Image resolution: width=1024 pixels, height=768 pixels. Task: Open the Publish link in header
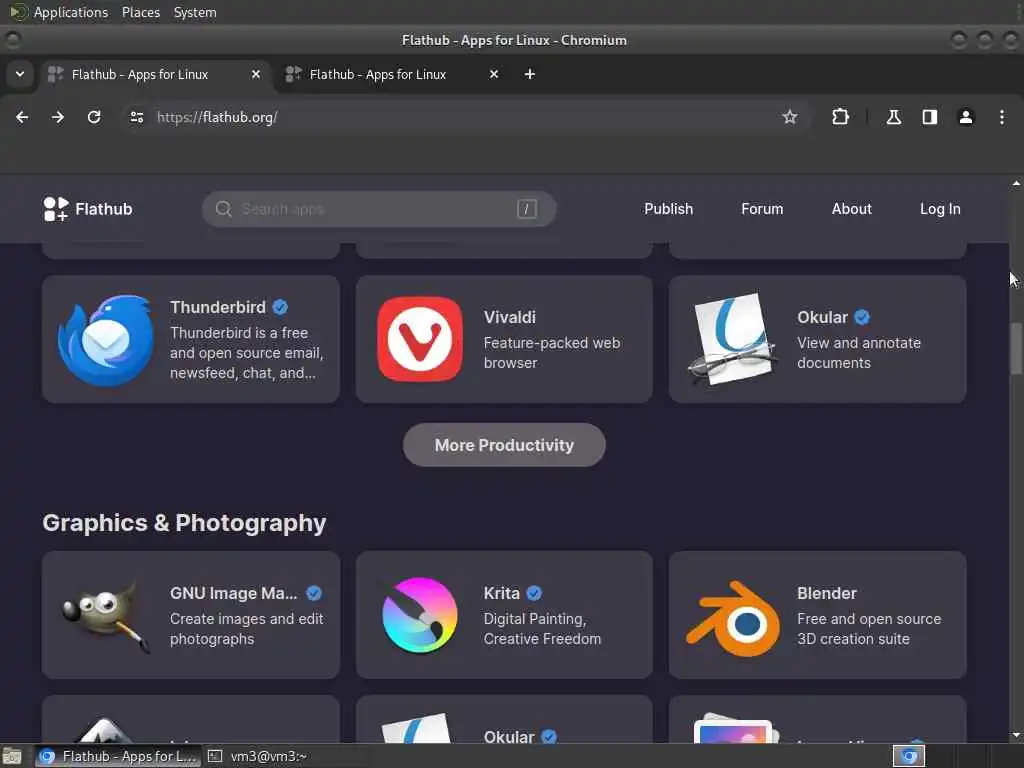coord(668,209)
